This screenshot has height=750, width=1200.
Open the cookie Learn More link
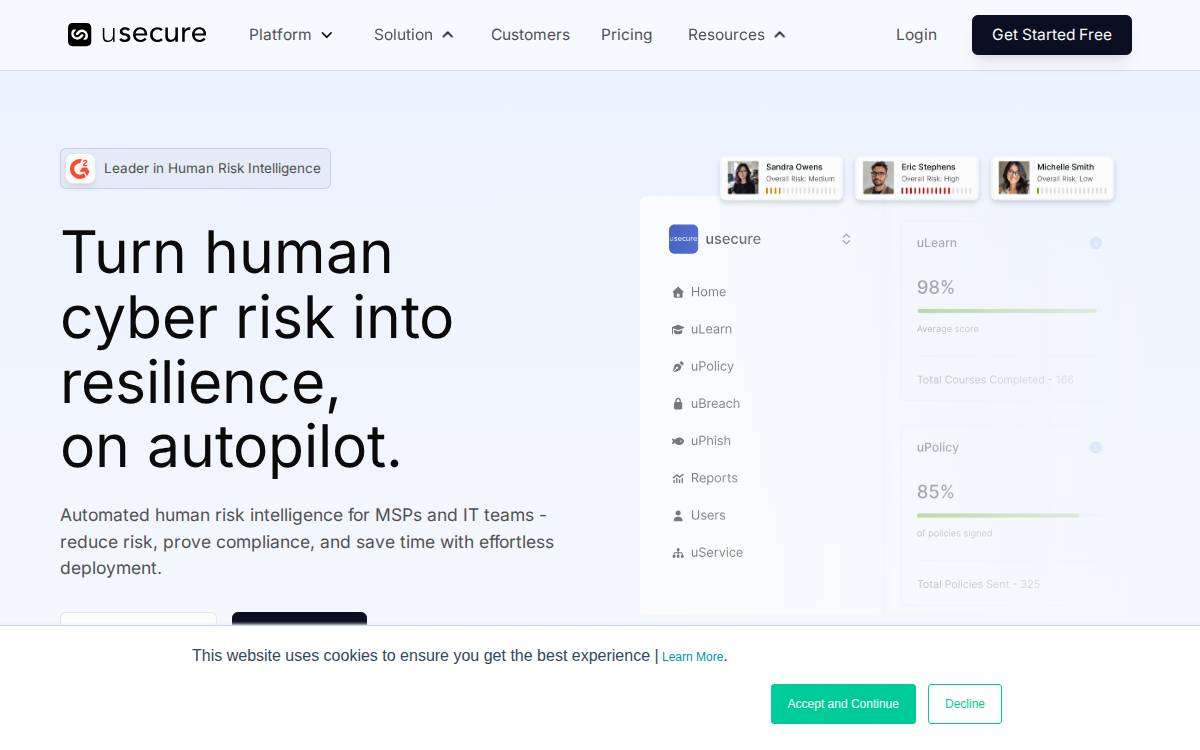point(692,657)
